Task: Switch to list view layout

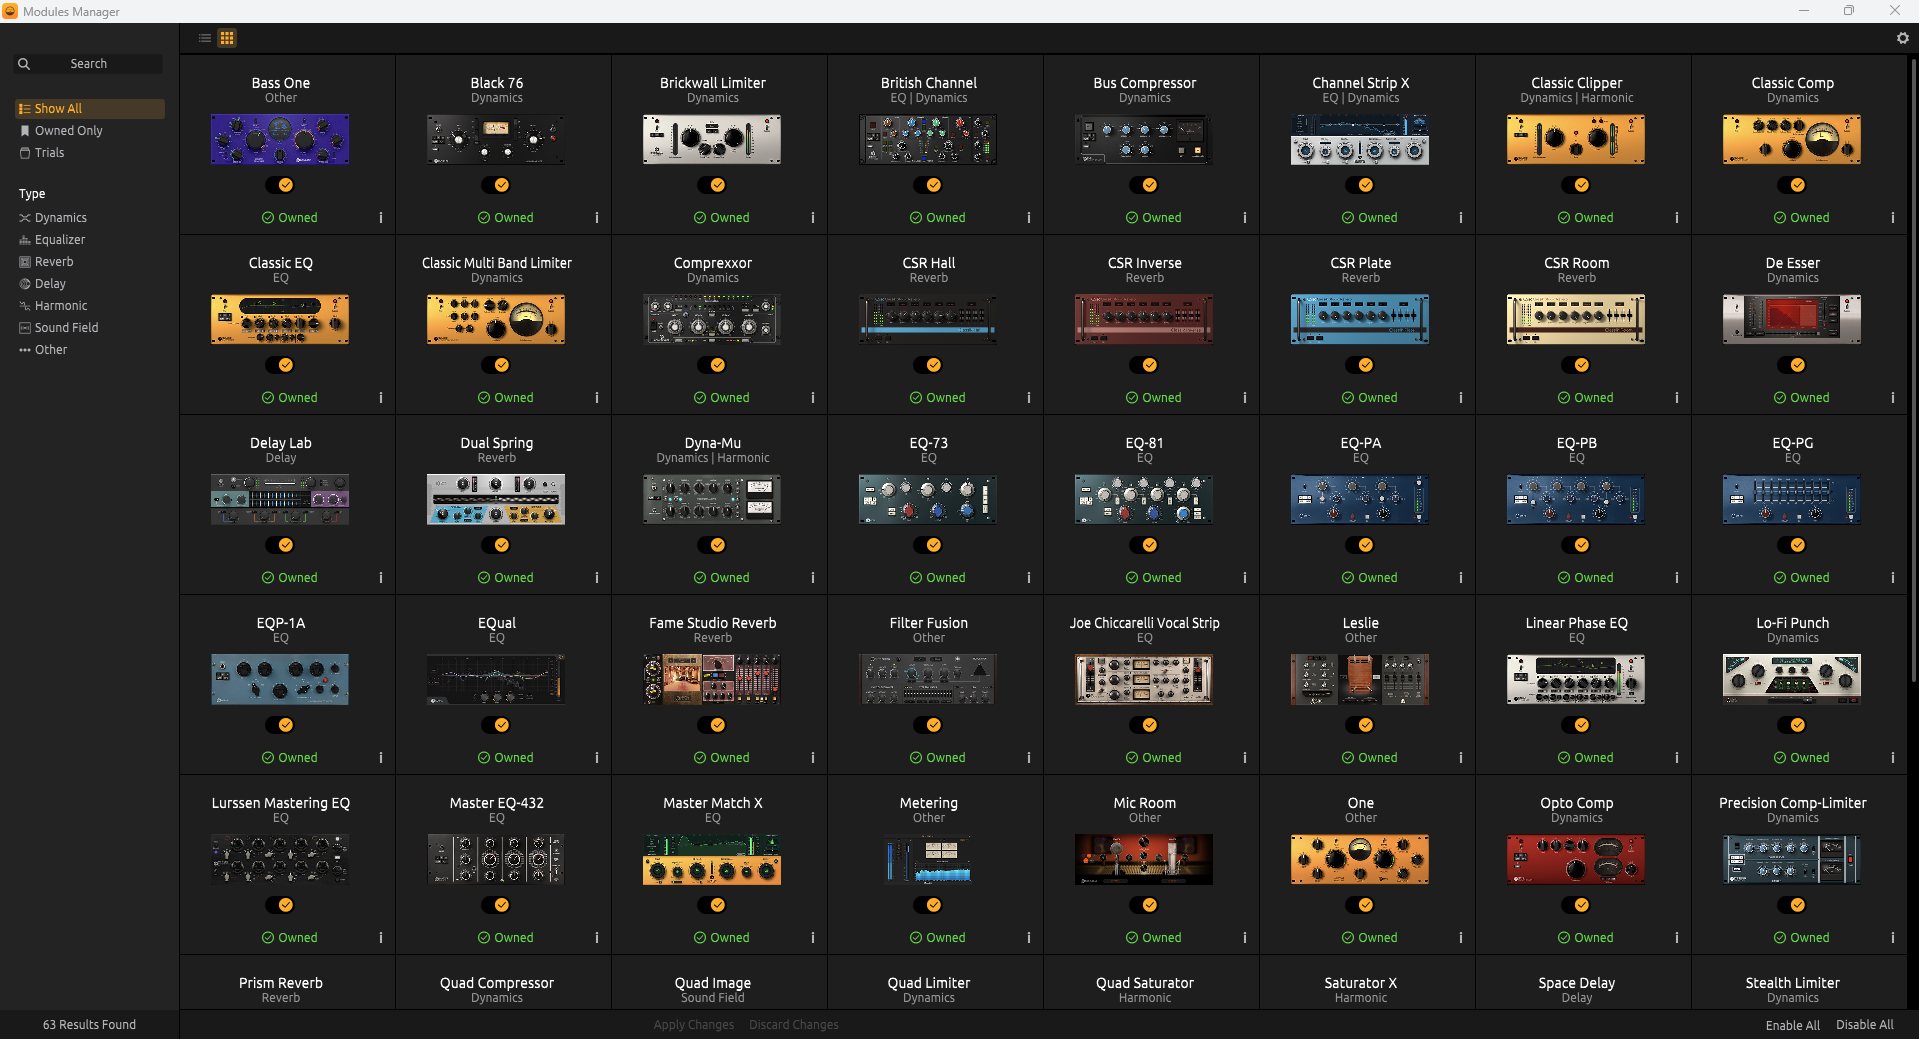Action: [205, 38]
